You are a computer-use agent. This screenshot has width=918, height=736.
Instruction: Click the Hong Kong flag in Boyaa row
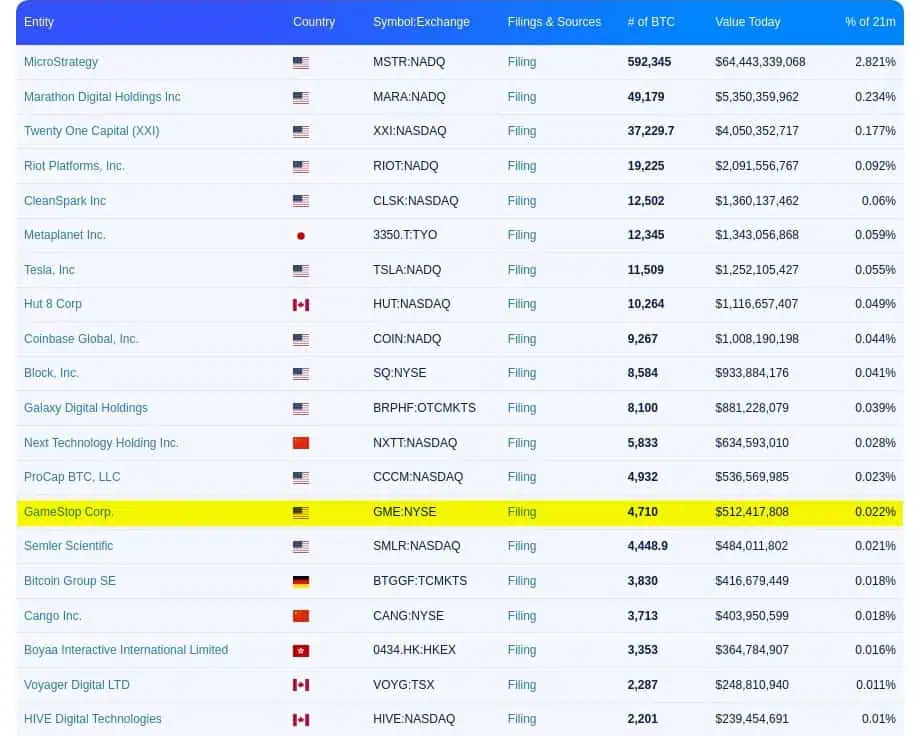click(301, 651)
